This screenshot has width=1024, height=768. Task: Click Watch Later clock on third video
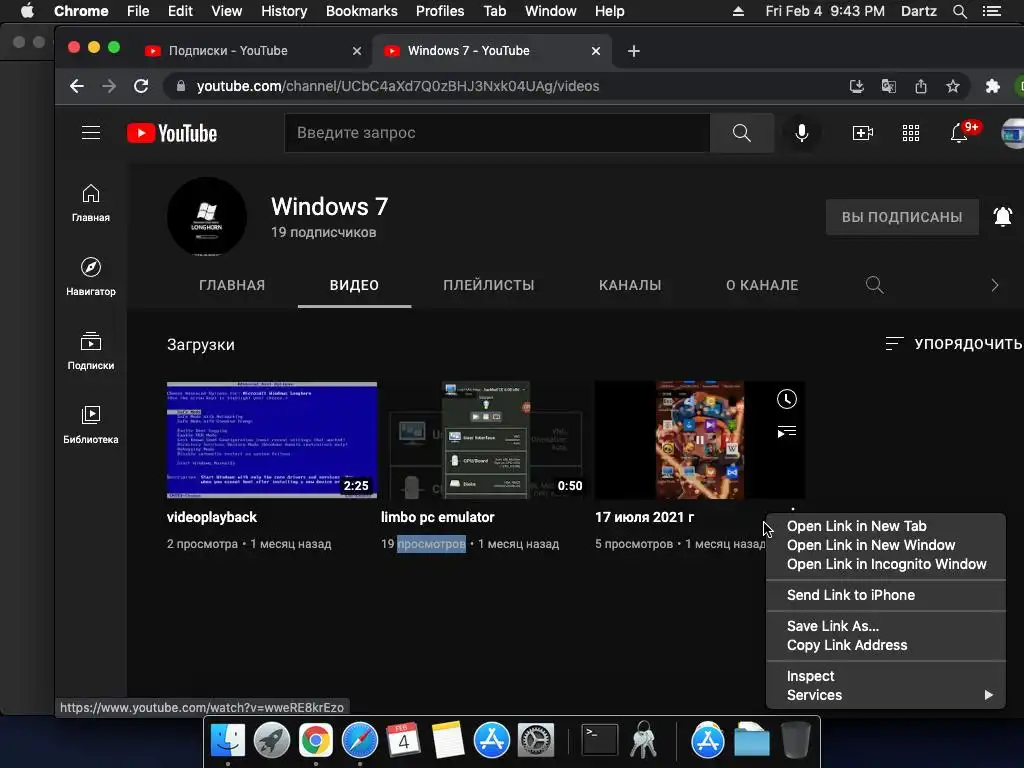[x=786, y=399]
